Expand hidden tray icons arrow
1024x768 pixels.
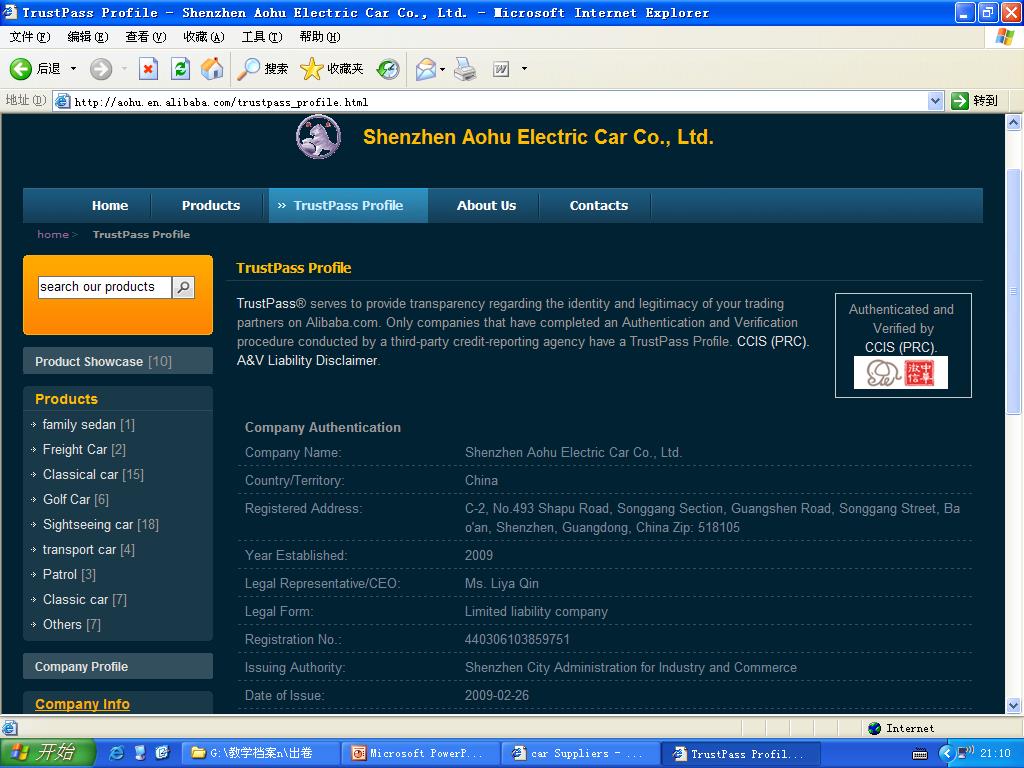946,754
